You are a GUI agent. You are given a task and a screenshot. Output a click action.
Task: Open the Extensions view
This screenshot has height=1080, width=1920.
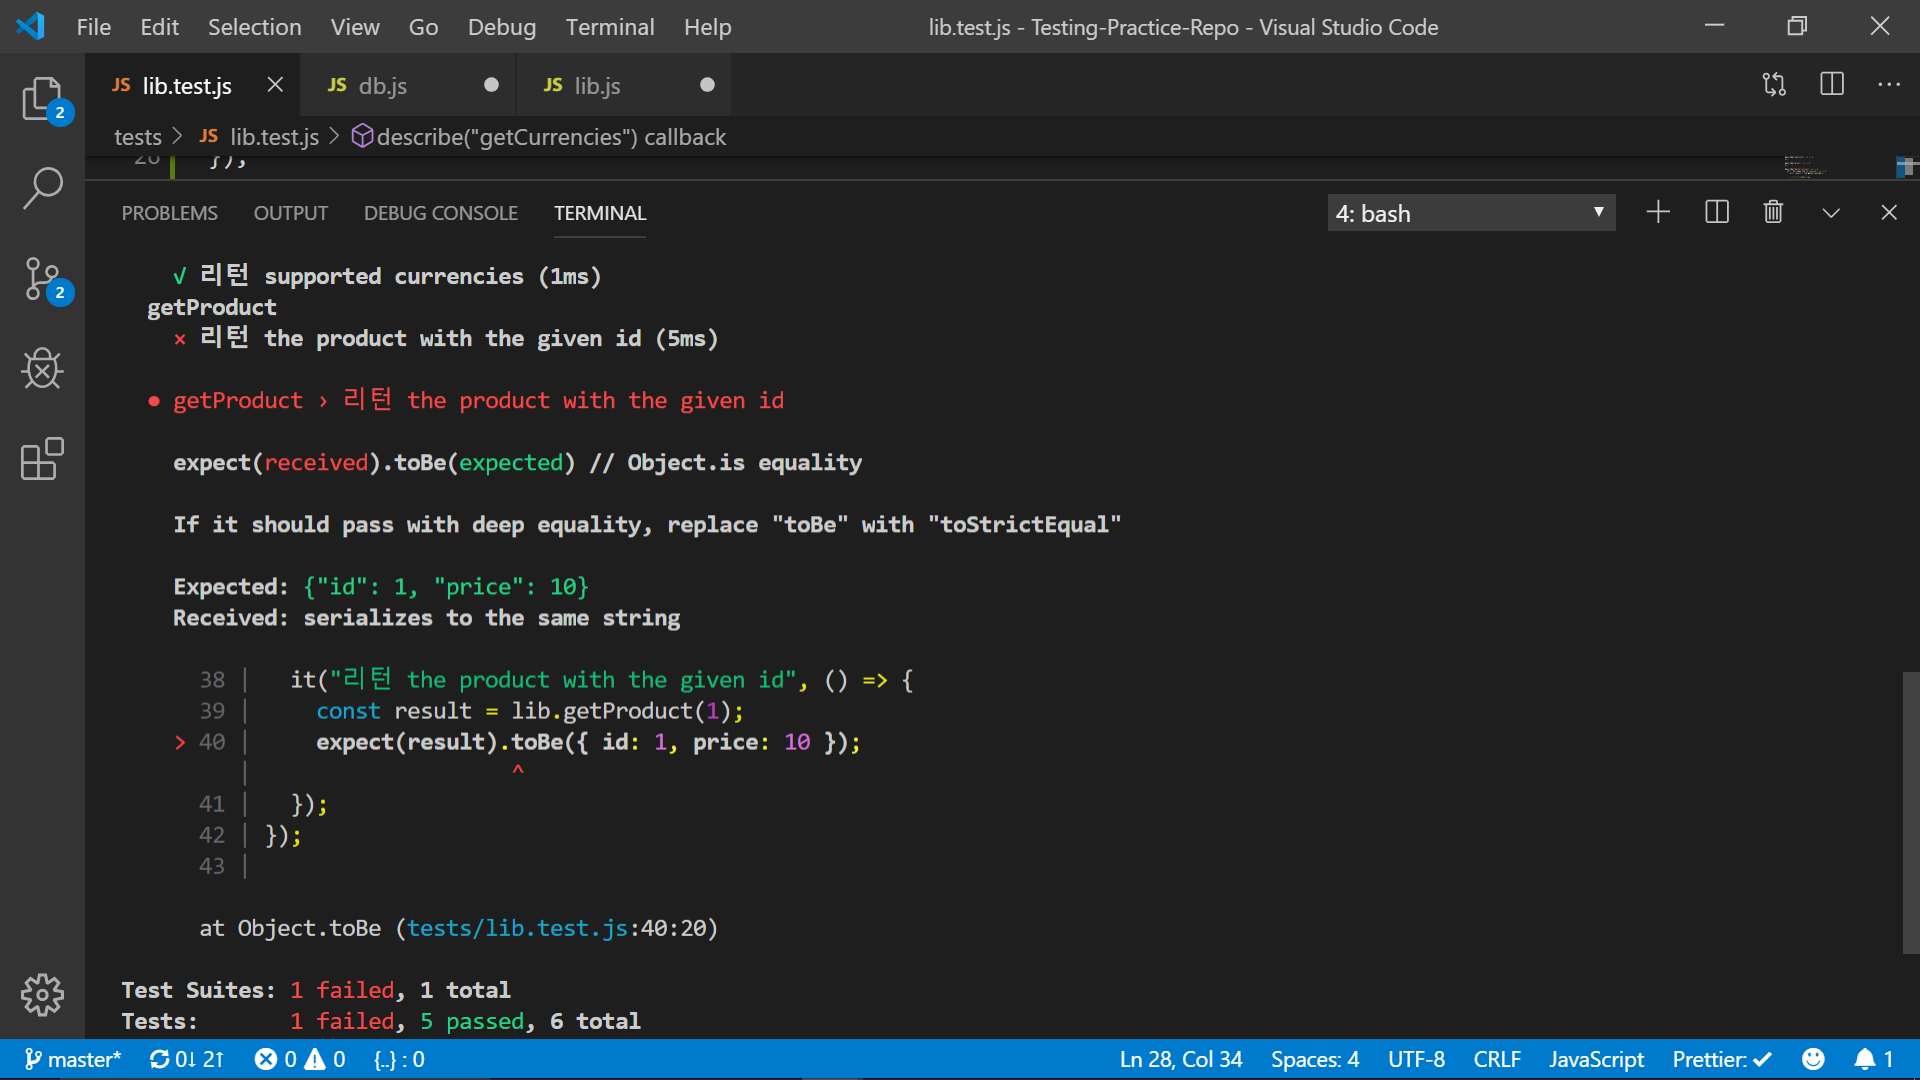pyautogui.click(x=43, y=459)
